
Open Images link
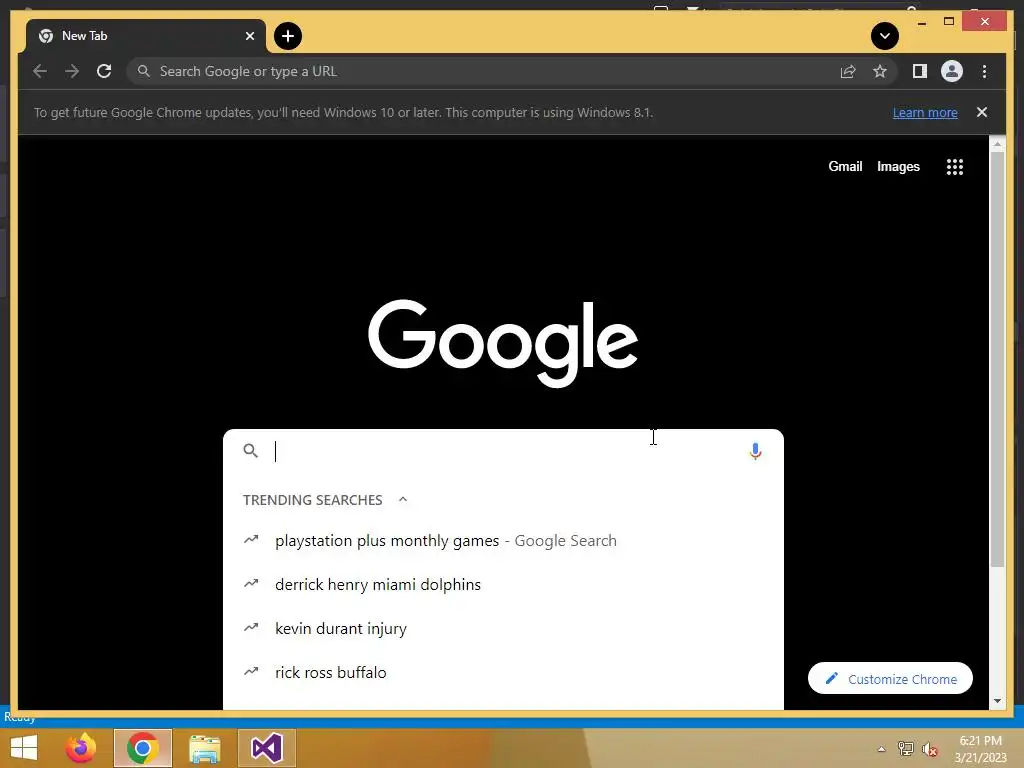[x=898, y=167]
